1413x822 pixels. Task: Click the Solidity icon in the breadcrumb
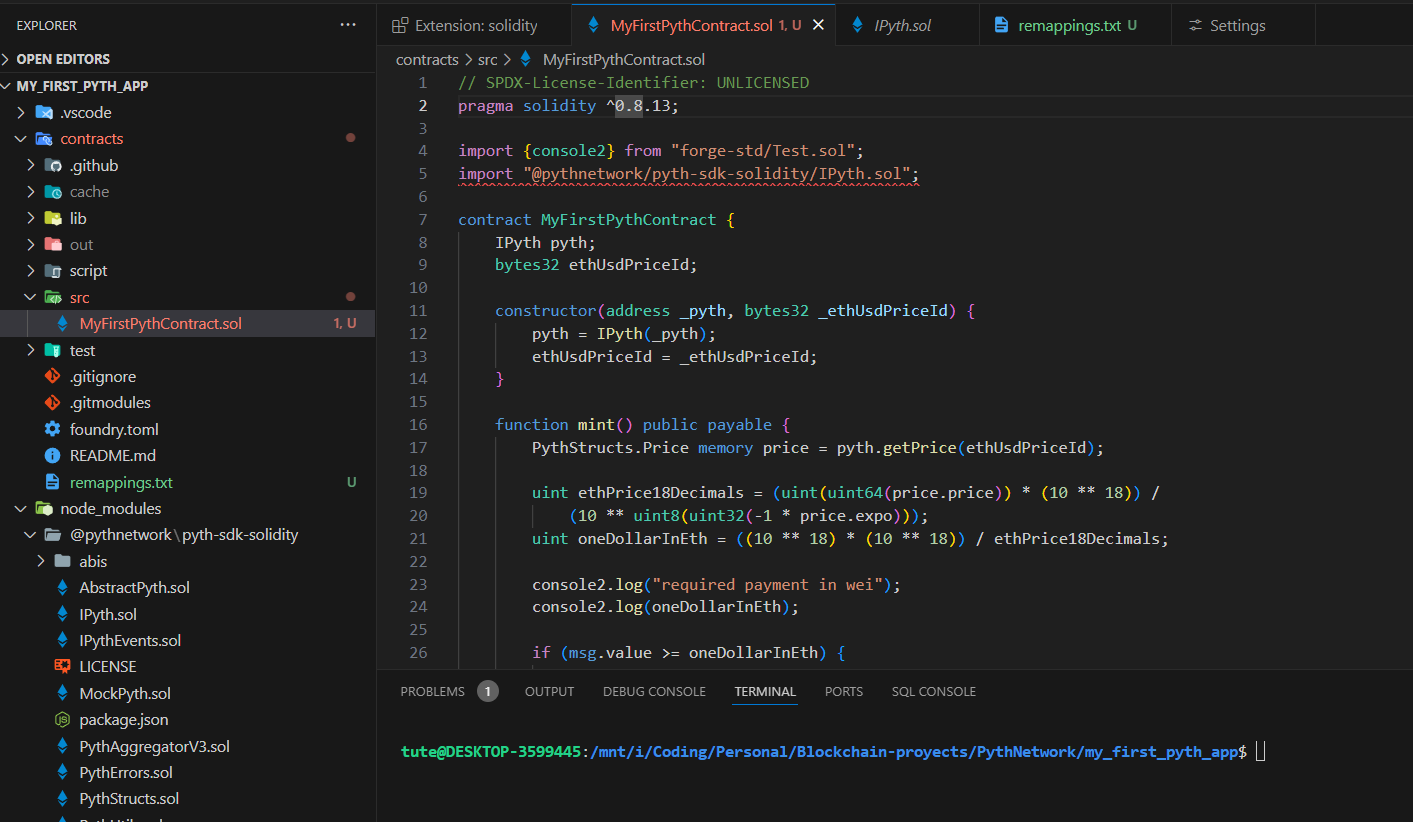526,59
